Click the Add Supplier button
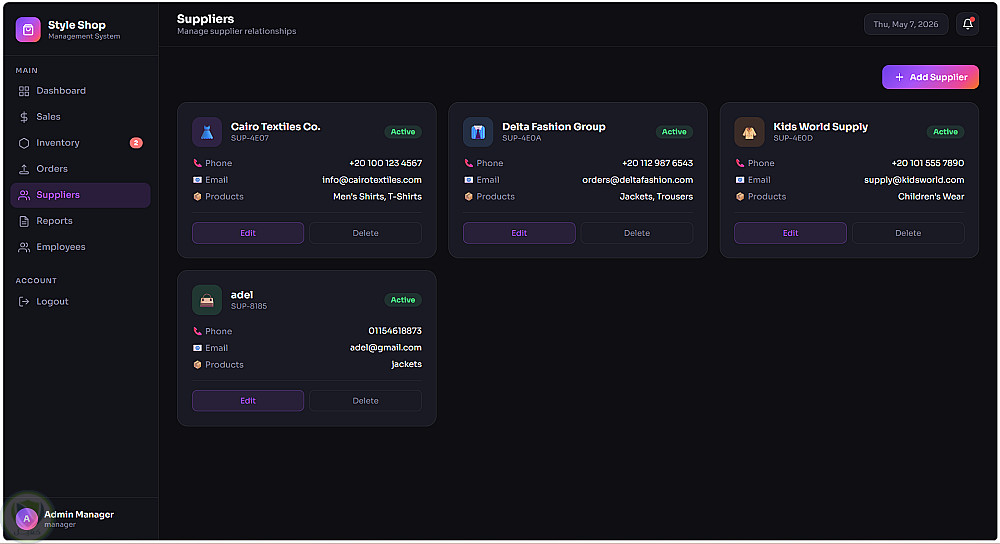 click(x=930, y=77)
